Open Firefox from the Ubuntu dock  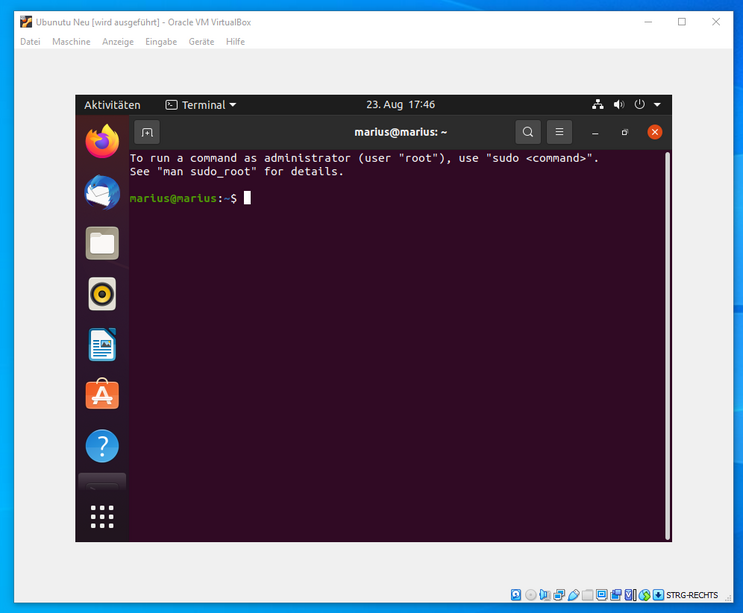(x=102, y=141)
